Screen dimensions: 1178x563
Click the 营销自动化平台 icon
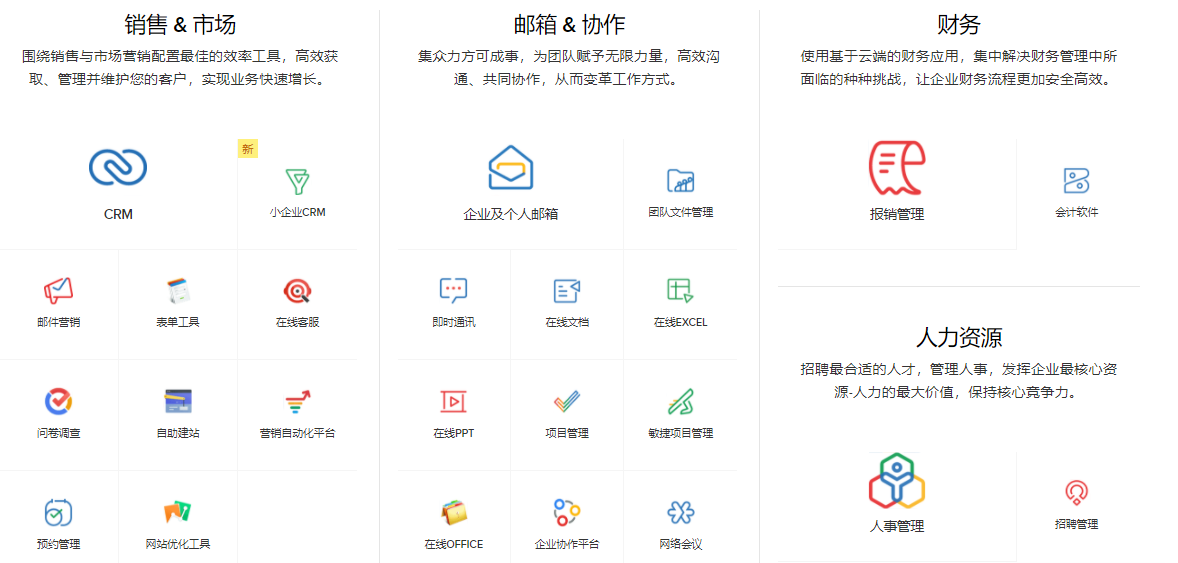coord(297,402)
